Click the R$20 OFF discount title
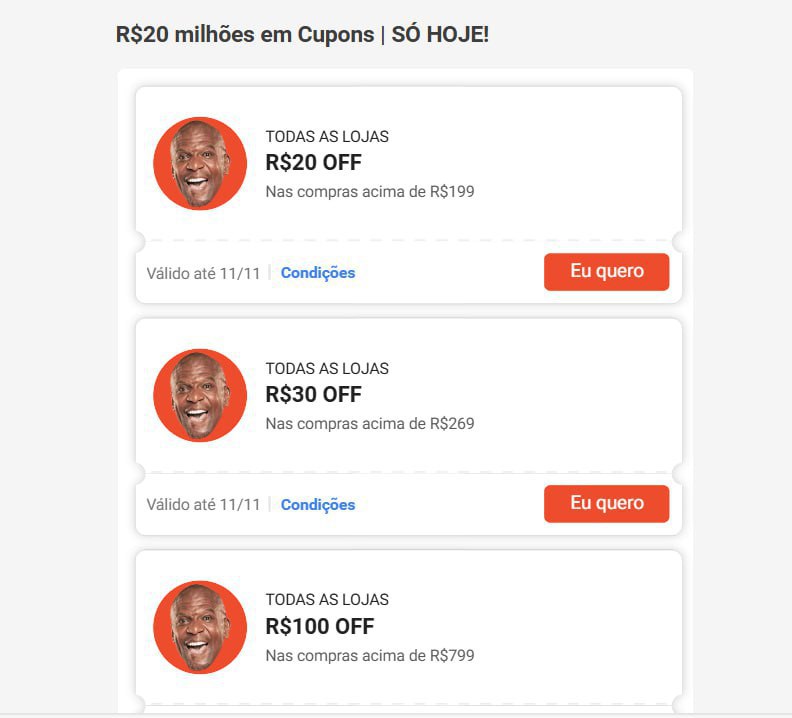Image resolution: width=792 pixels, height=718 pixels. coord(313,163)
